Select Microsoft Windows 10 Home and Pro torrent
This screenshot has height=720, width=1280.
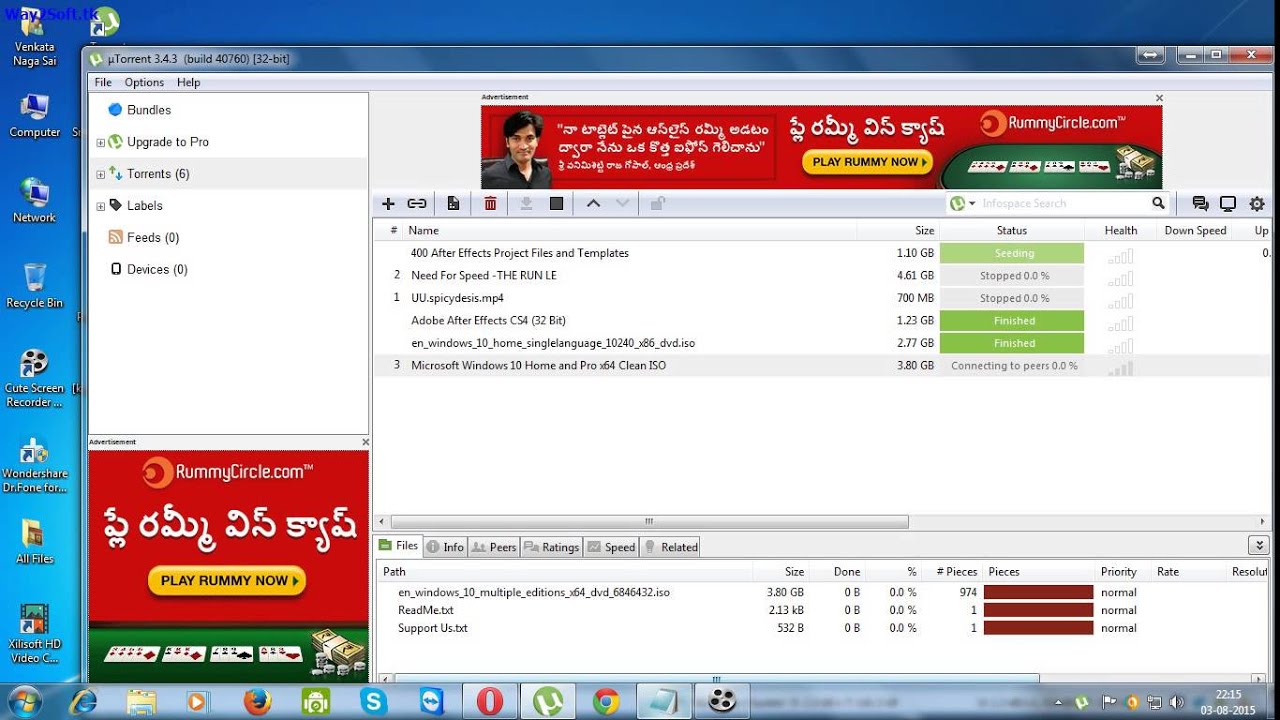538,366
